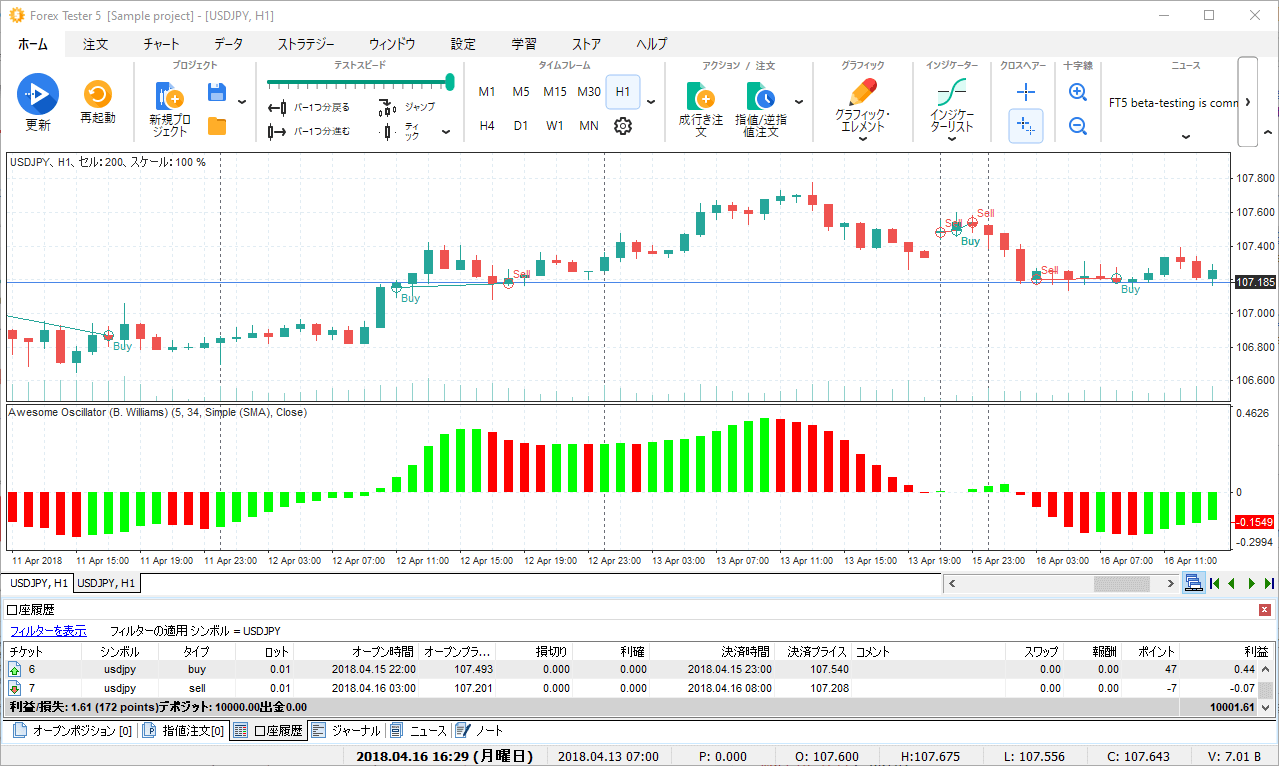
Task: Create a new project with 新規プロジェクト
Action: click(x=168, y=97)
